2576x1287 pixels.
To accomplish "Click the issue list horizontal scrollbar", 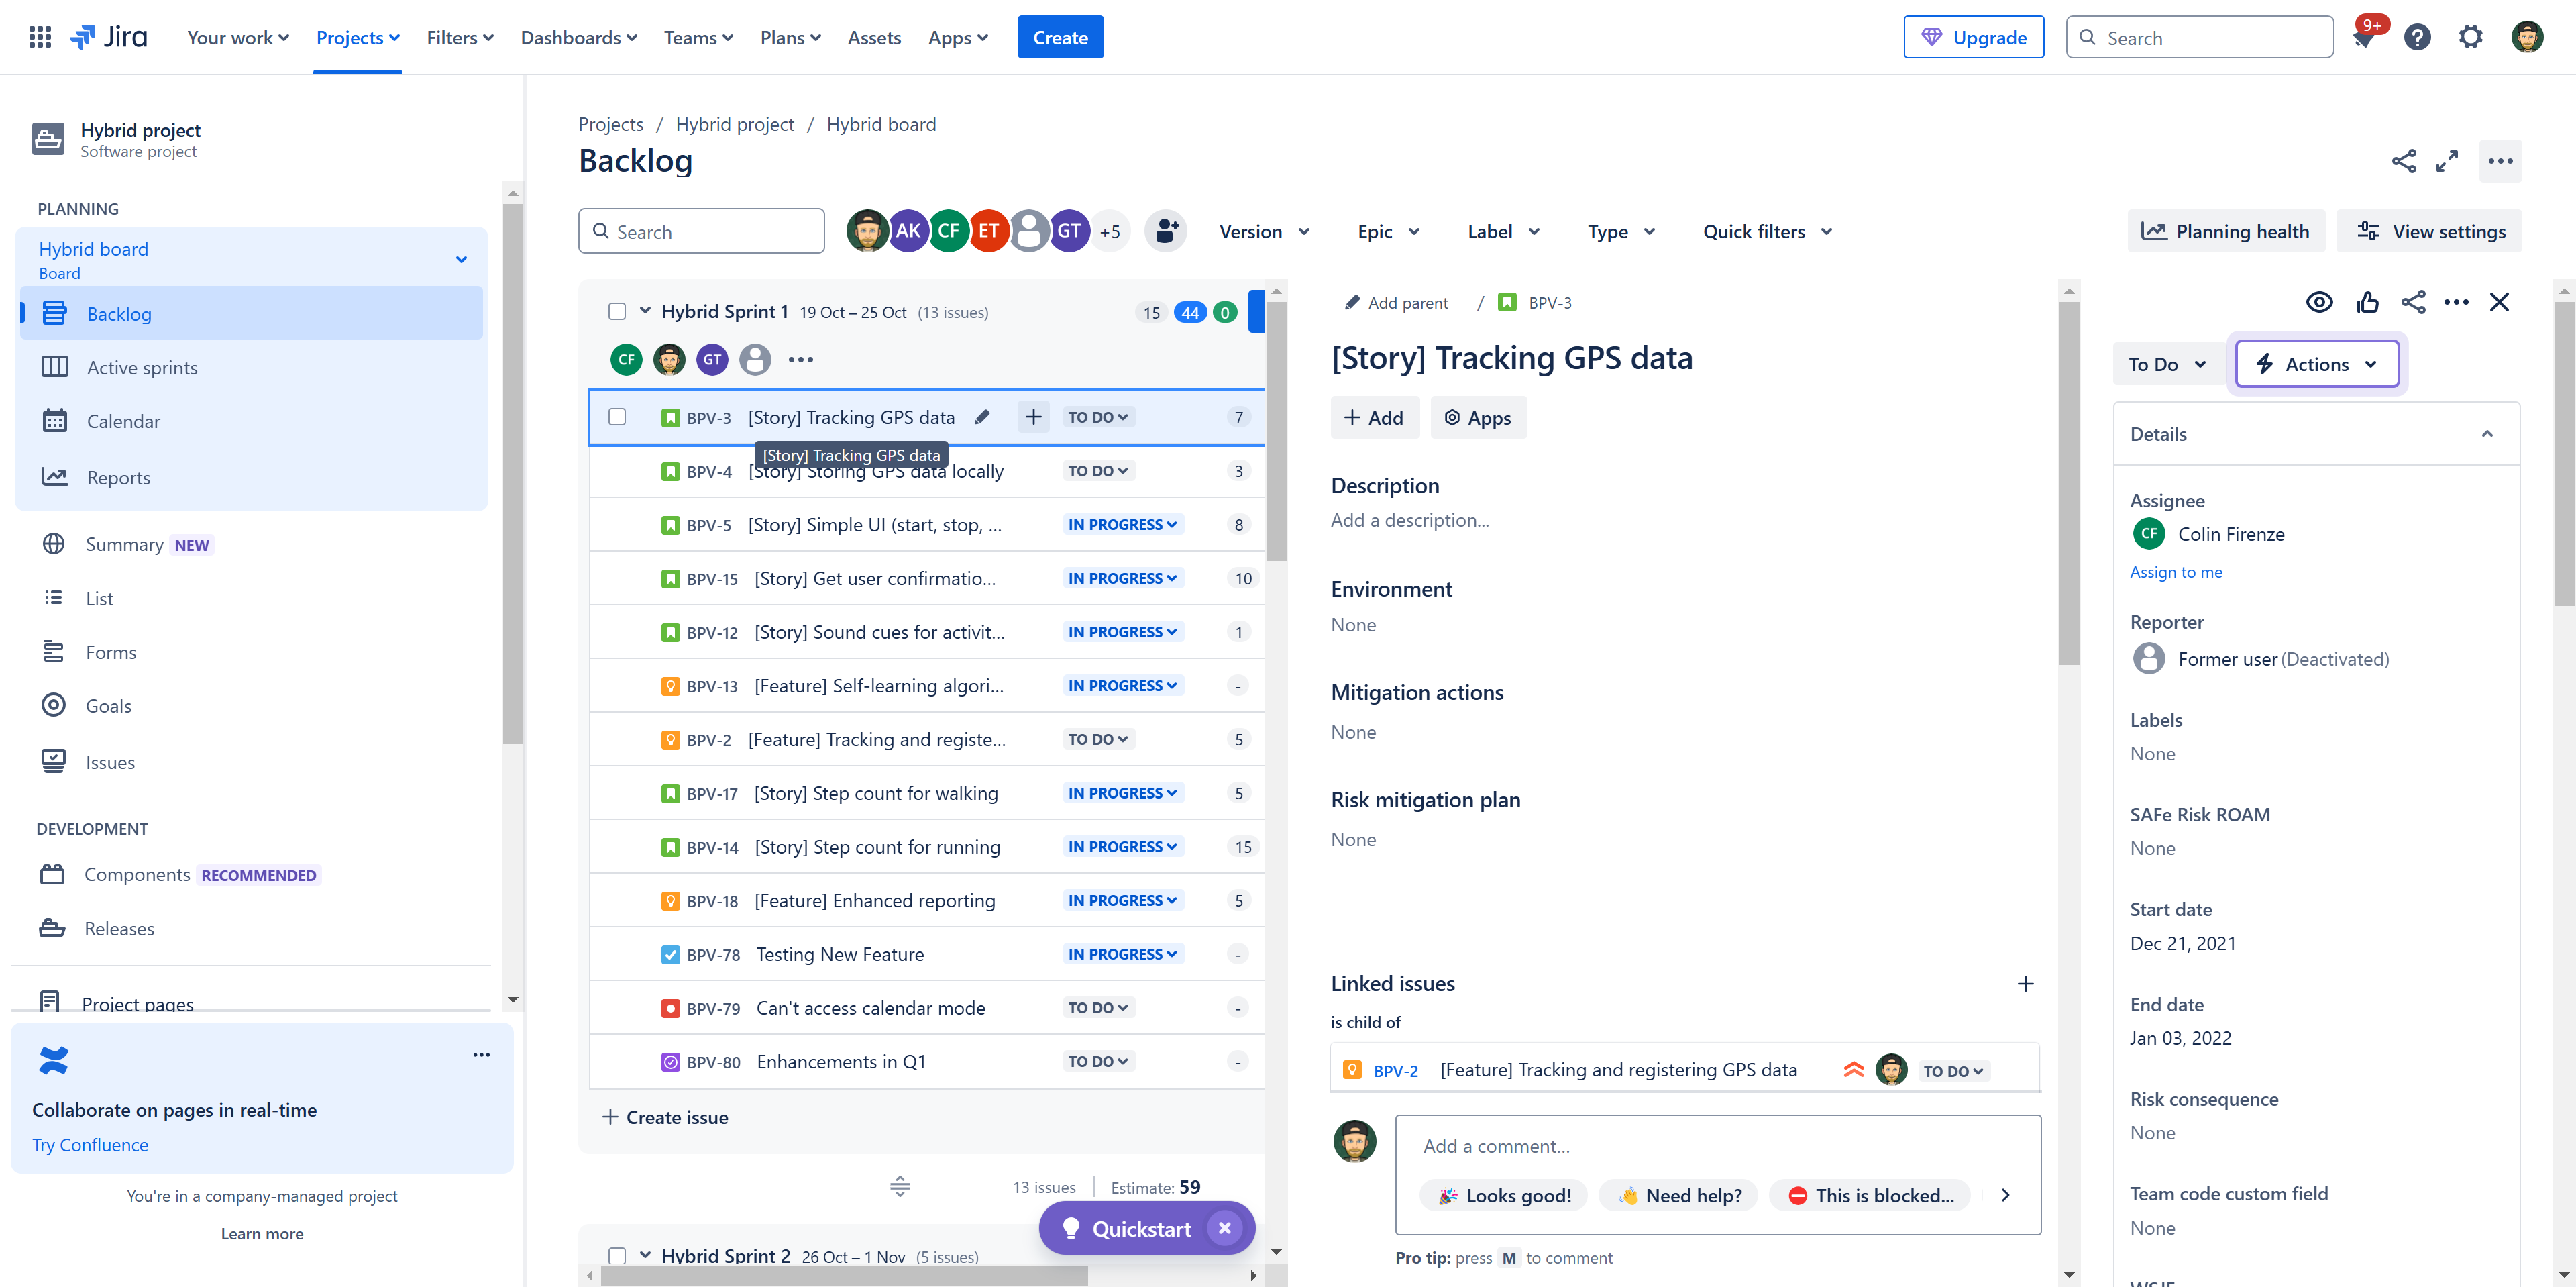I will 844,1275.
